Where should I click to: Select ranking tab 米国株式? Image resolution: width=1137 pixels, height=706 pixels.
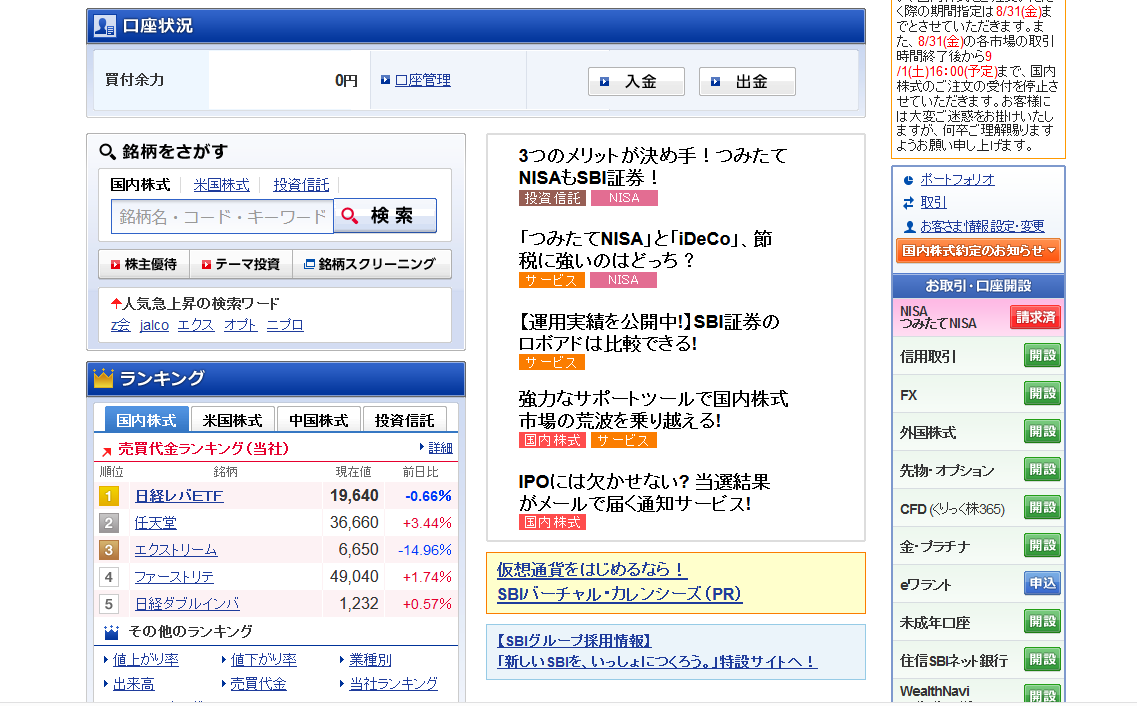tap(233, 420)
